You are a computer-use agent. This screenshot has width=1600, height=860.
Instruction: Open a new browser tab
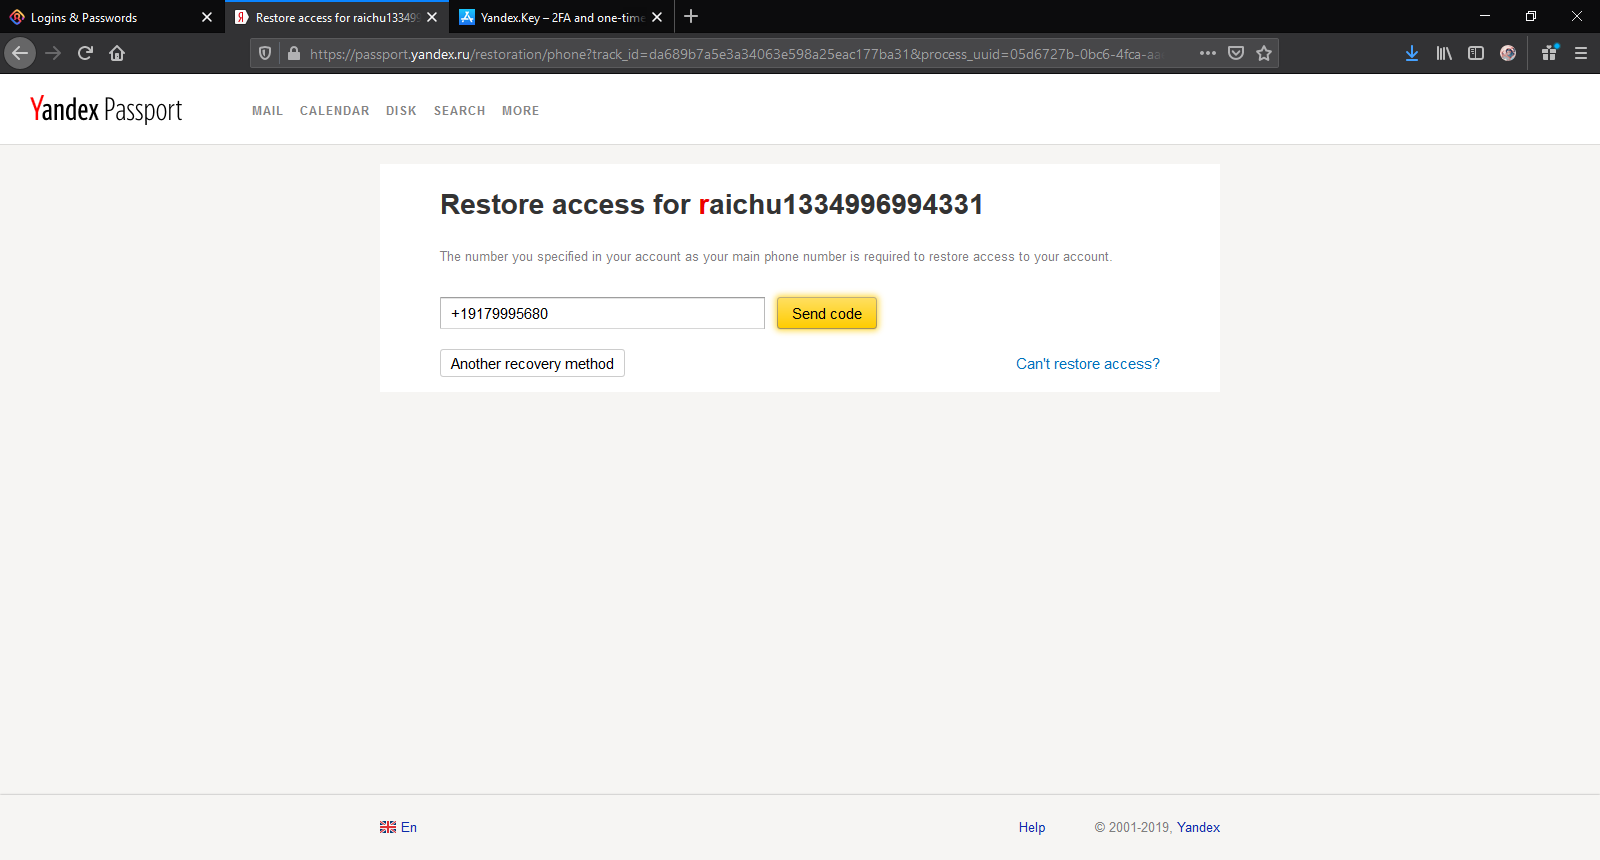click(x=691, y=17)
